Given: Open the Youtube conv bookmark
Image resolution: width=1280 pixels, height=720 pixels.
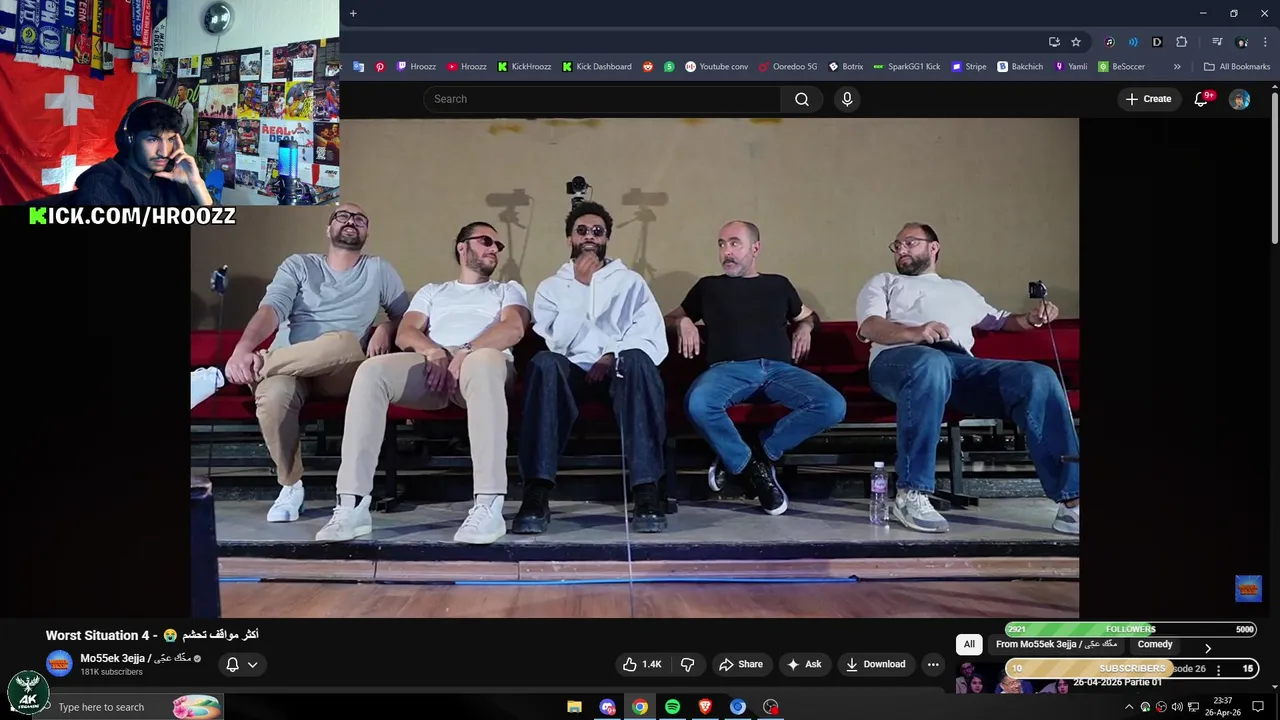Looking at the screenshot, I should (716, 67).
